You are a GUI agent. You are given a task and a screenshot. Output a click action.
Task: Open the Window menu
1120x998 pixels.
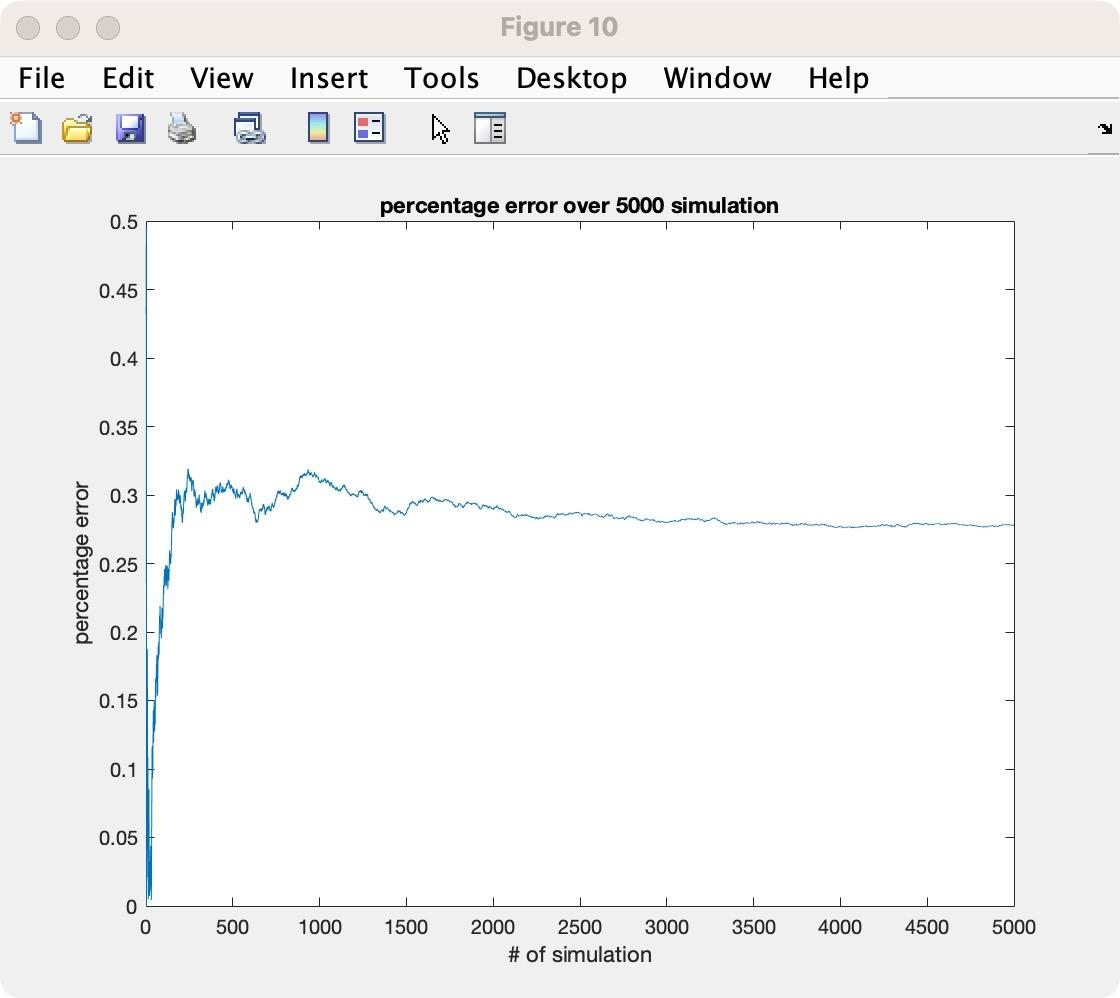717,78
